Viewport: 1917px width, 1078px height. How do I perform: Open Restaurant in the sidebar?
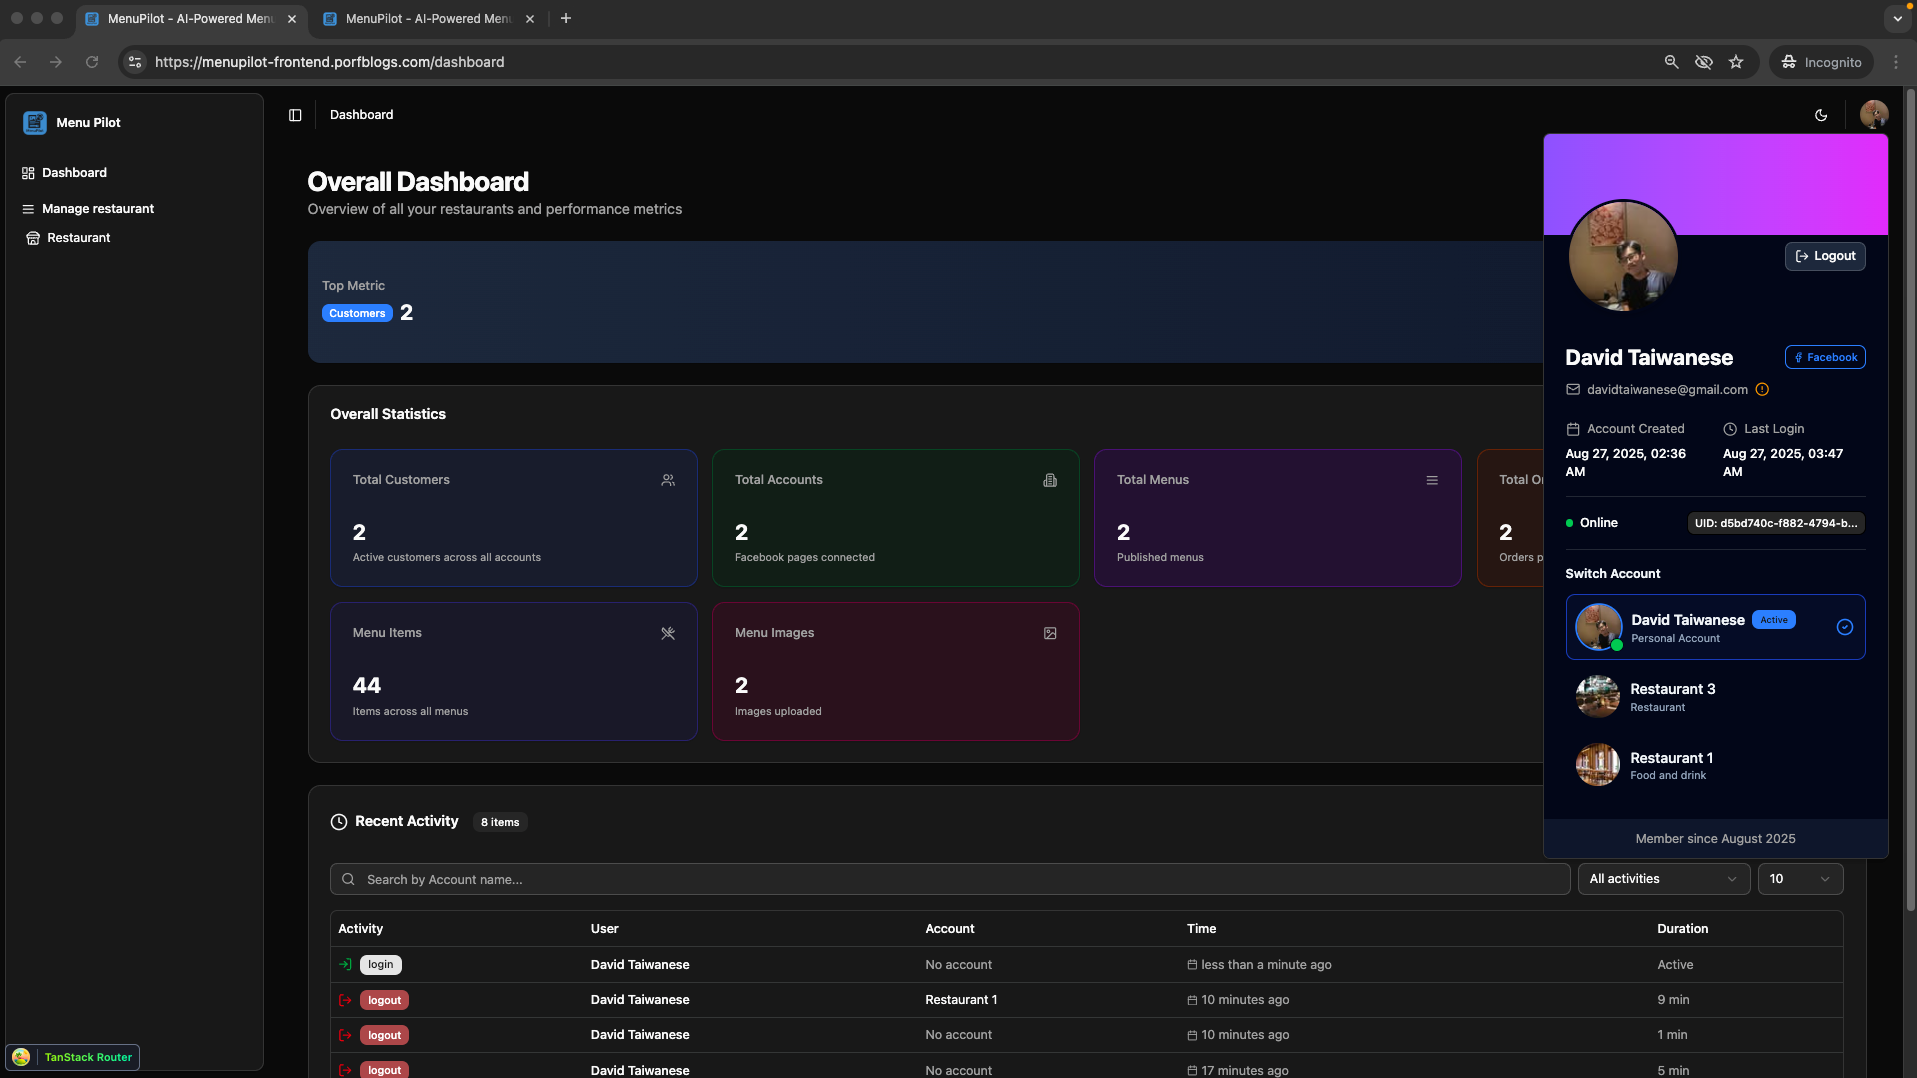point(78,238)
